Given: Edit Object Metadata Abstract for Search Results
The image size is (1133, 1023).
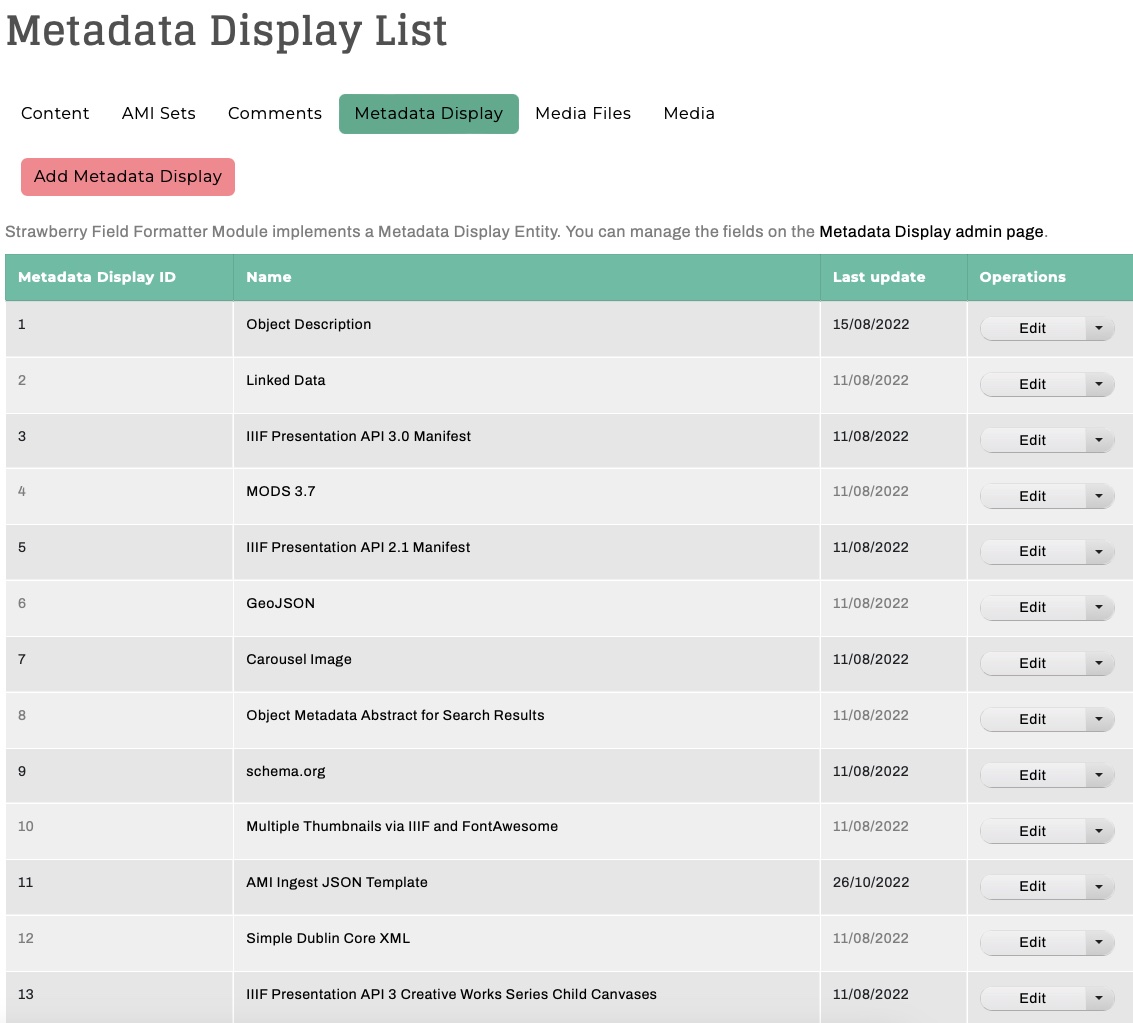Looking at the screenshot, I should pos(1032,719).
